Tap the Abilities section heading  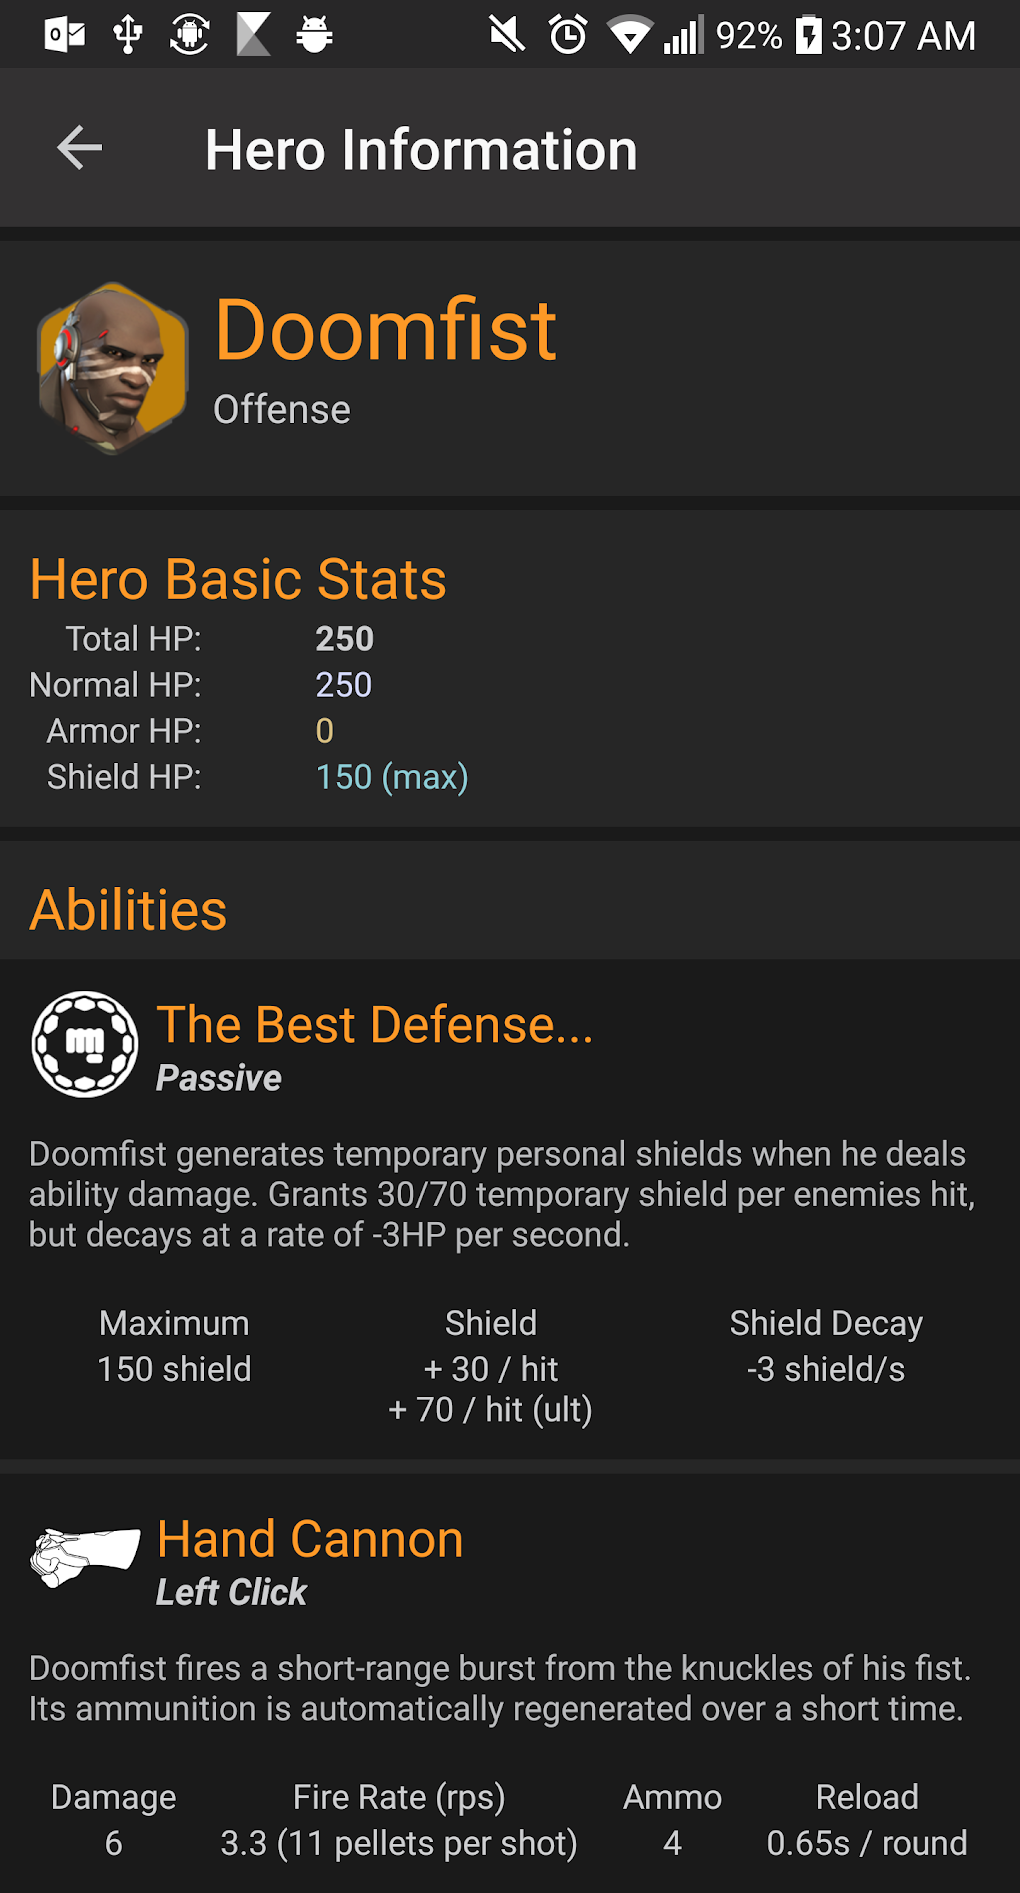click(x=129, y=910)
